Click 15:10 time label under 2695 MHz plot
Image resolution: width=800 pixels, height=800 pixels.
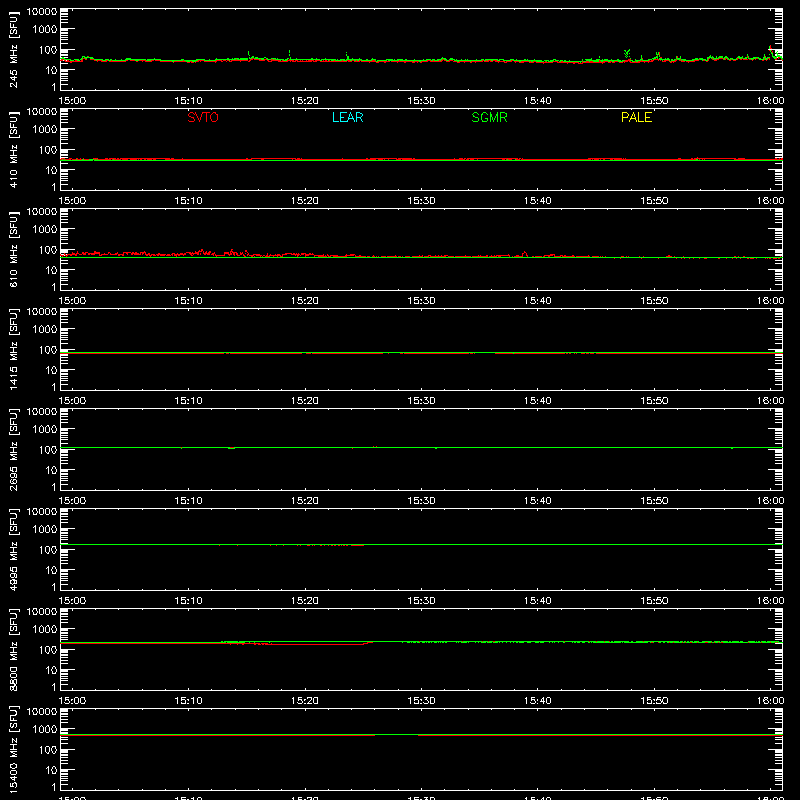click(x=188, y=501)
